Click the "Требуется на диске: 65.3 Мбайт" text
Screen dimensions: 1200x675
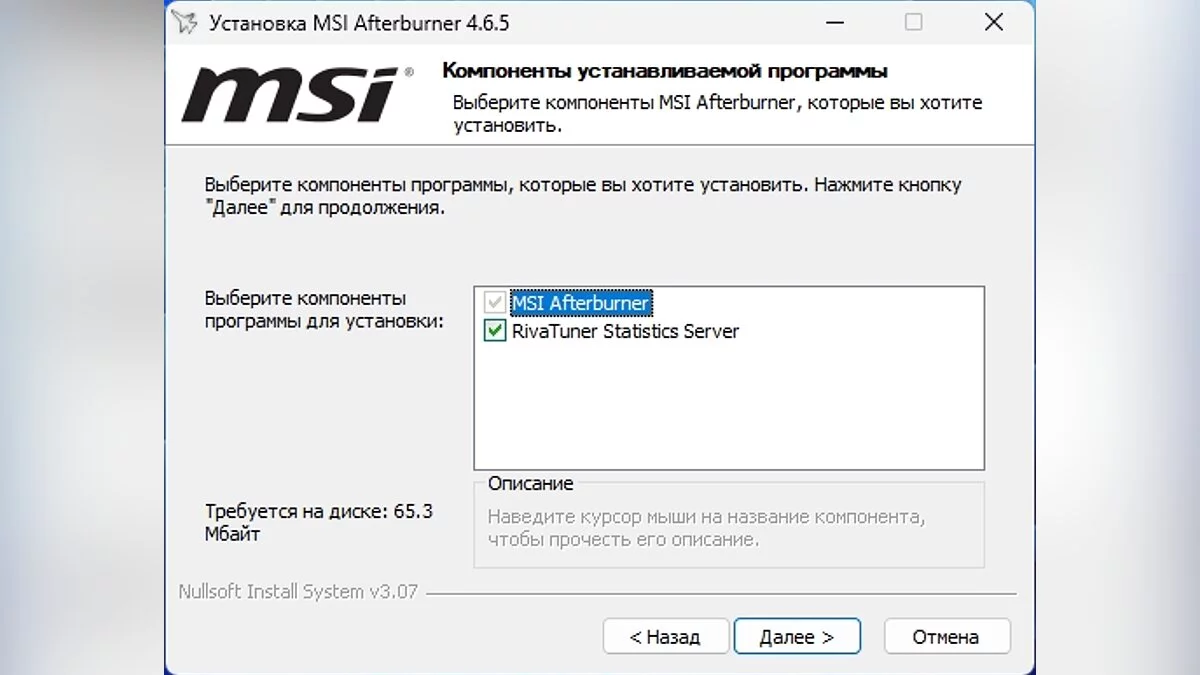pyautogui.click(x=318, y=522)
